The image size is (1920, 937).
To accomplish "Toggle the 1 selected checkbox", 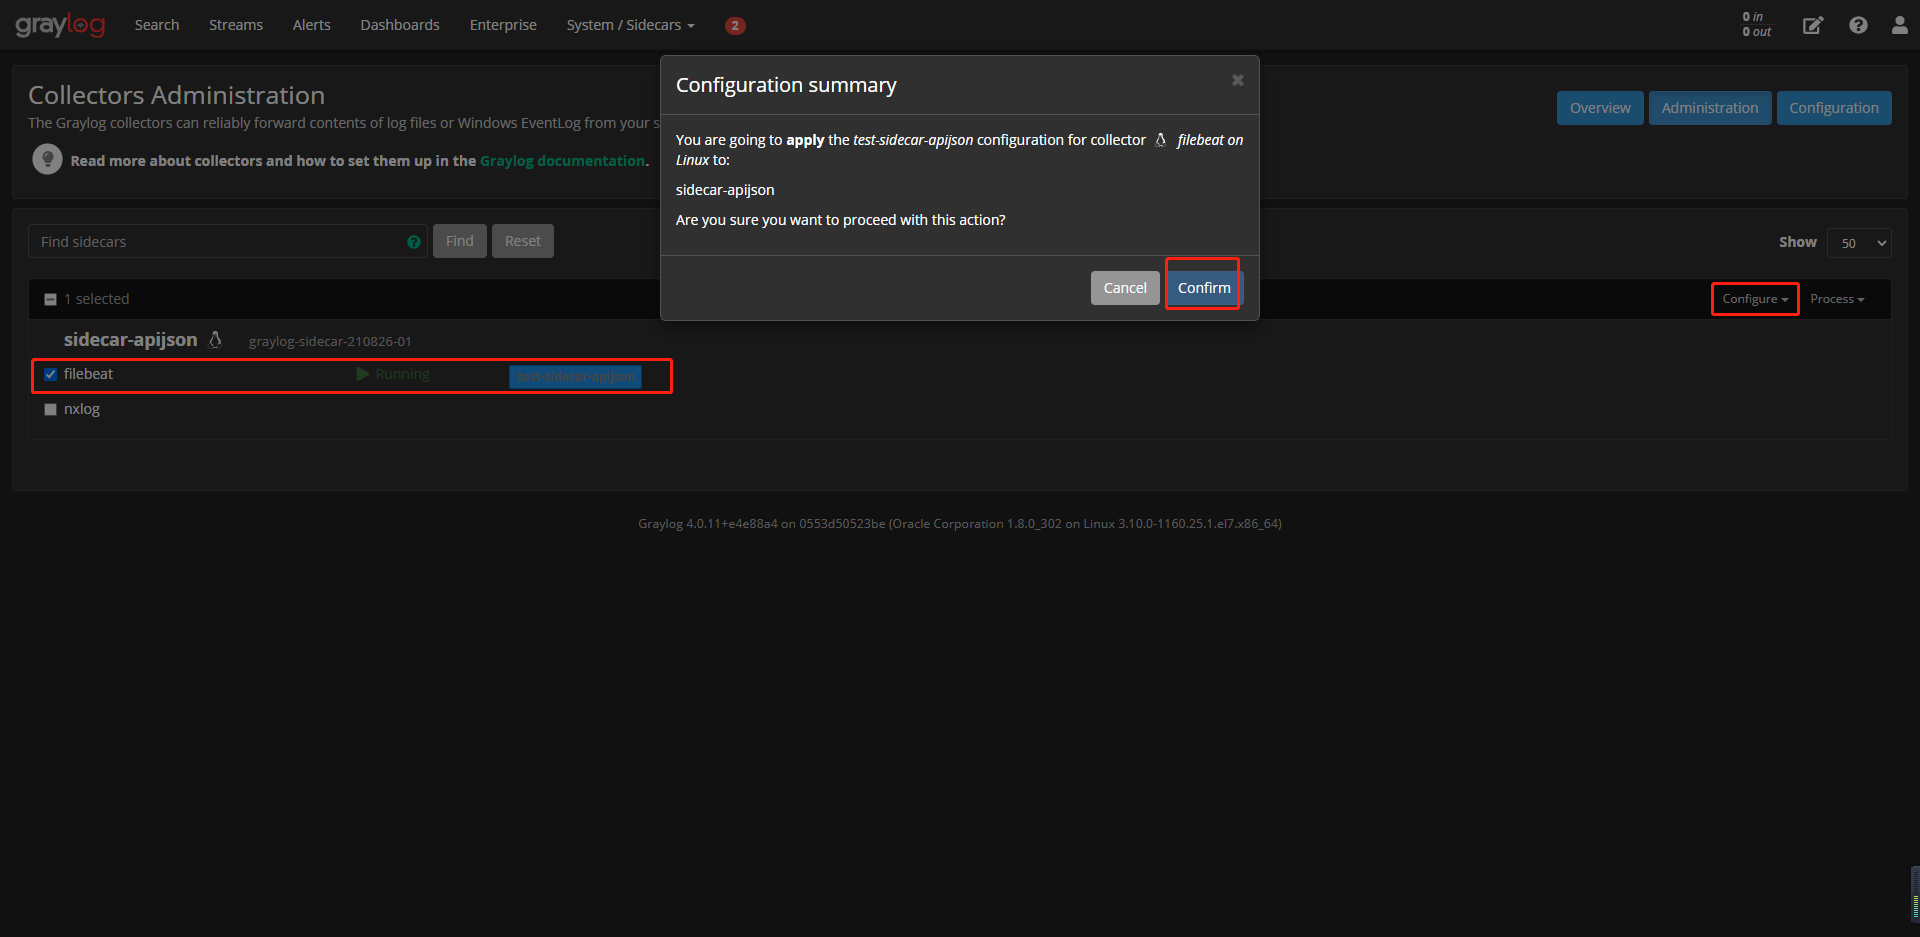I will pyautogui.click(x=50, y=298).
